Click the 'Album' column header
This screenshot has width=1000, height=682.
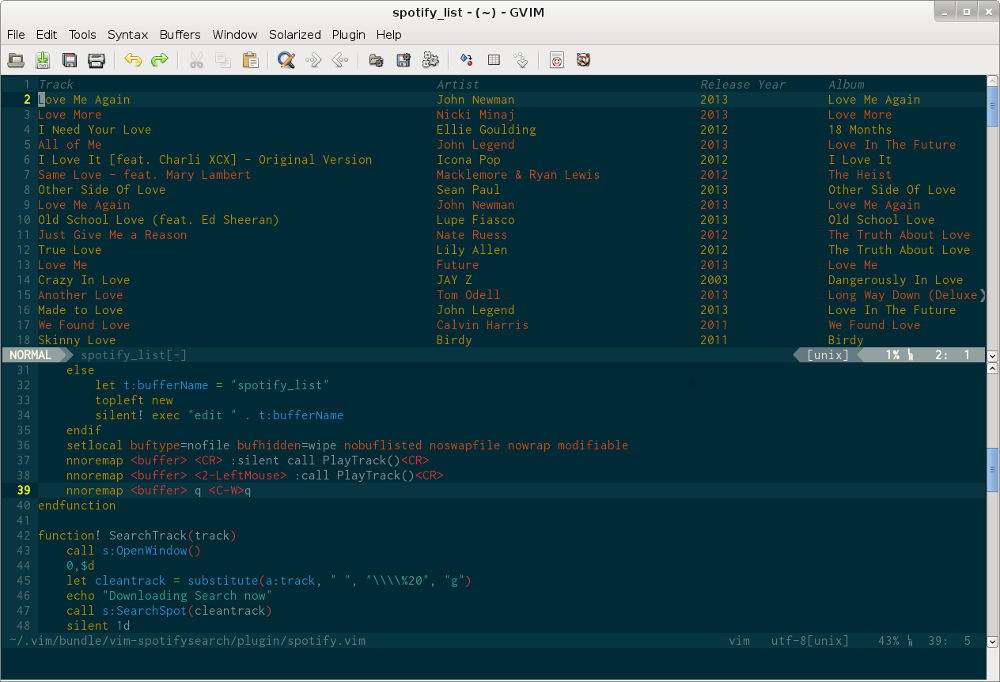846,84
